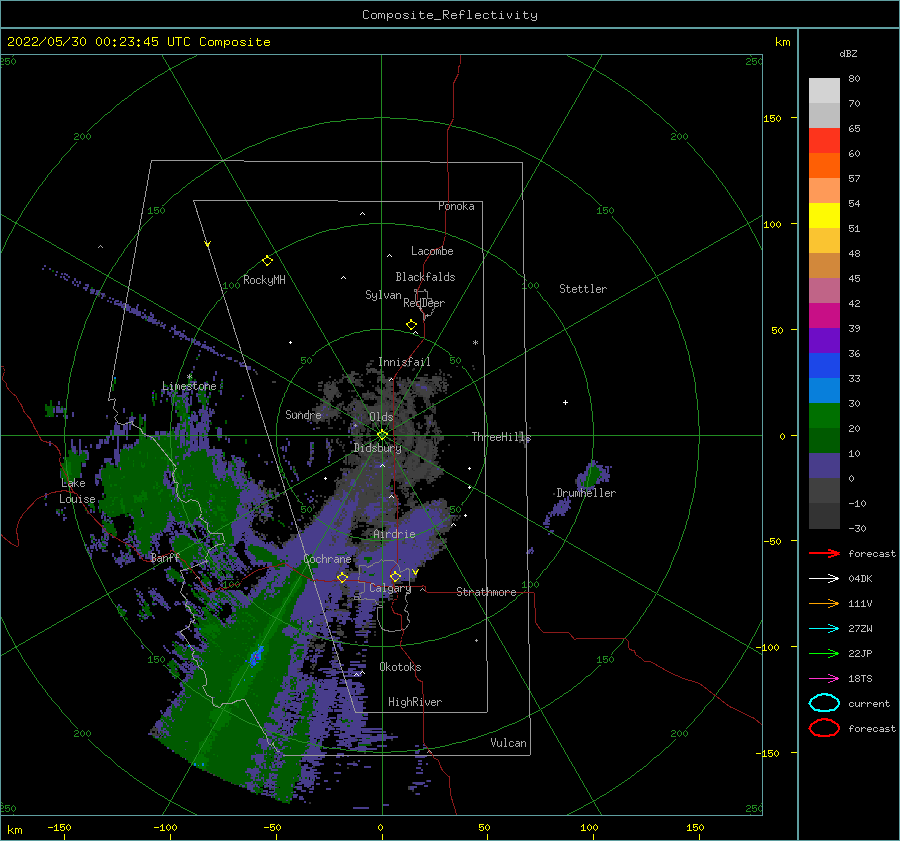Click the Sundre city label
The image size is (900, 841).
[303, 414]
